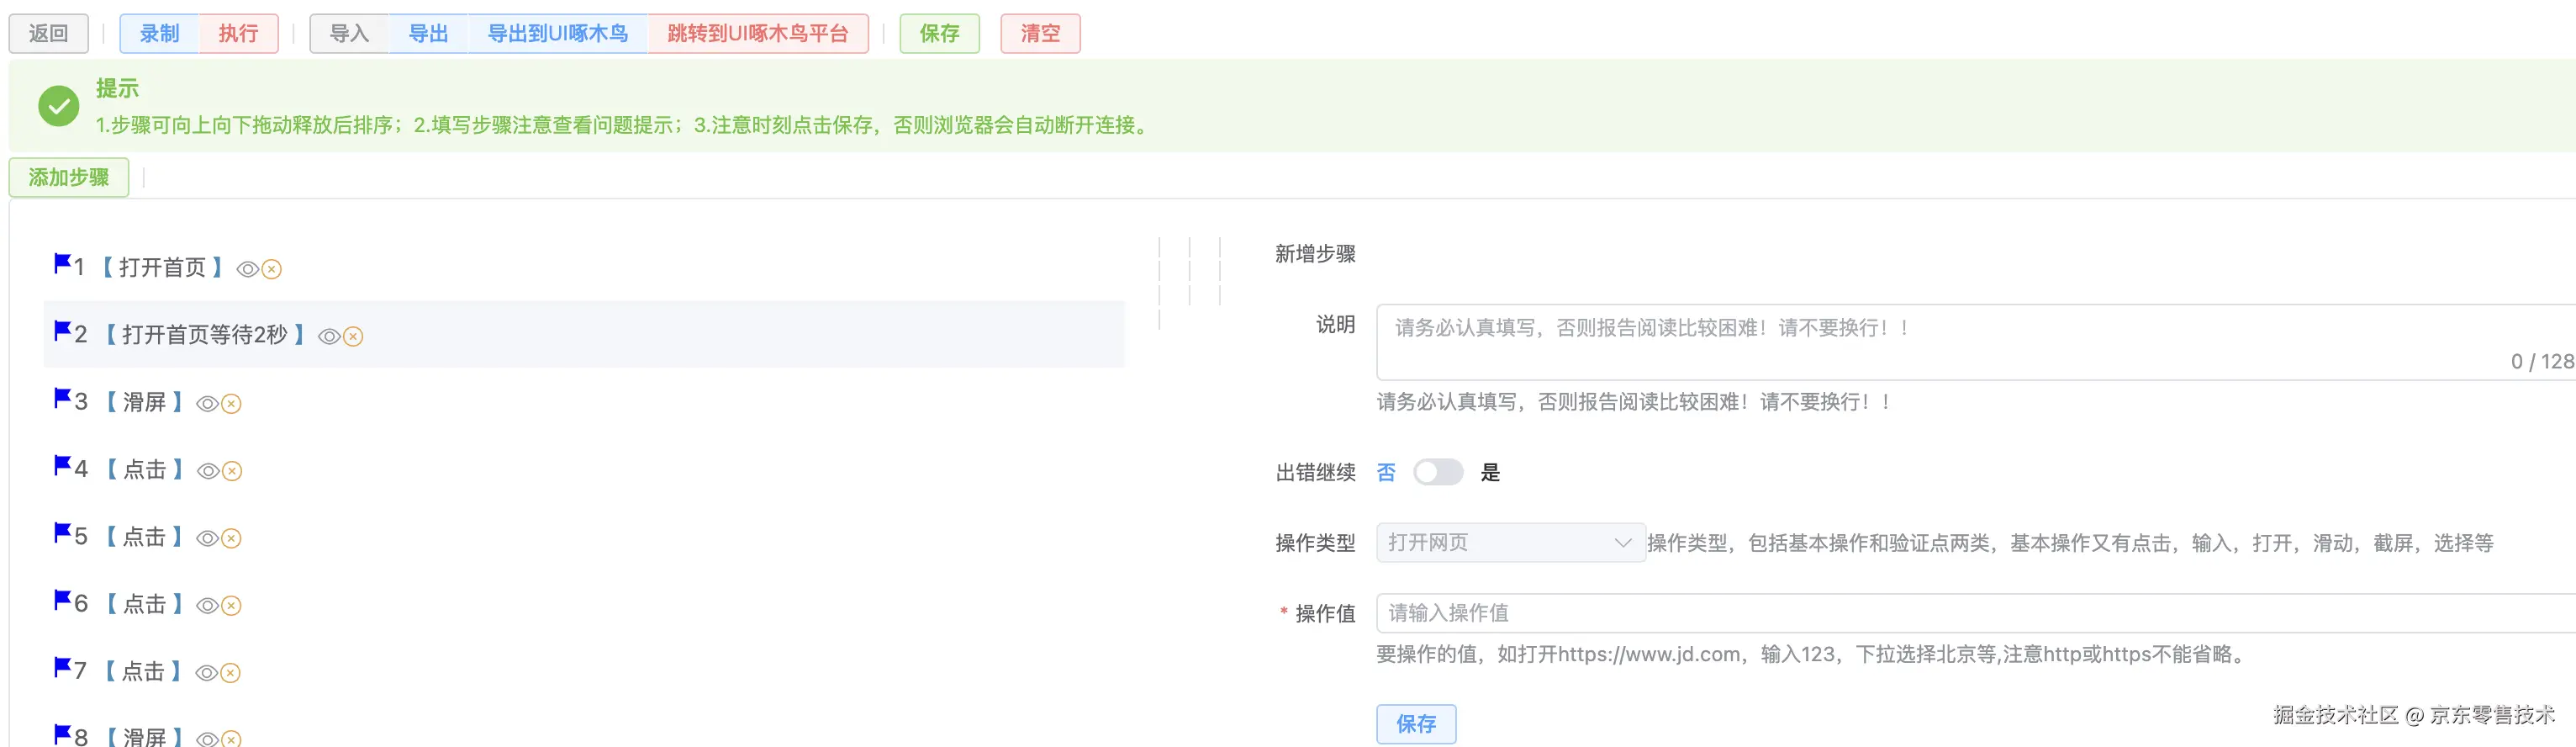2576x747 pixels.
Task: Click the green success checkmark icon in 提示 banner
Action: (58, 106)
